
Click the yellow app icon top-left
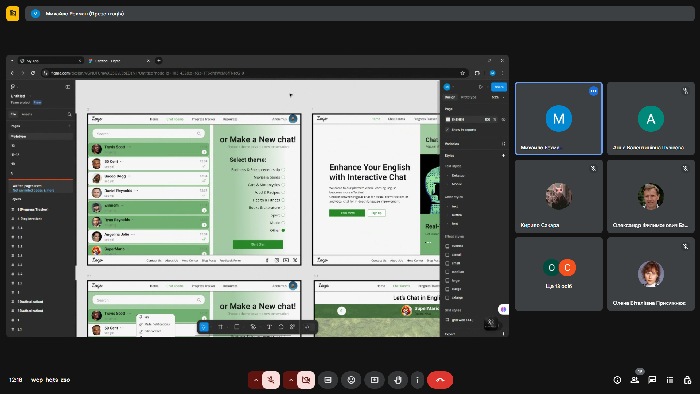tap(12, 13)
